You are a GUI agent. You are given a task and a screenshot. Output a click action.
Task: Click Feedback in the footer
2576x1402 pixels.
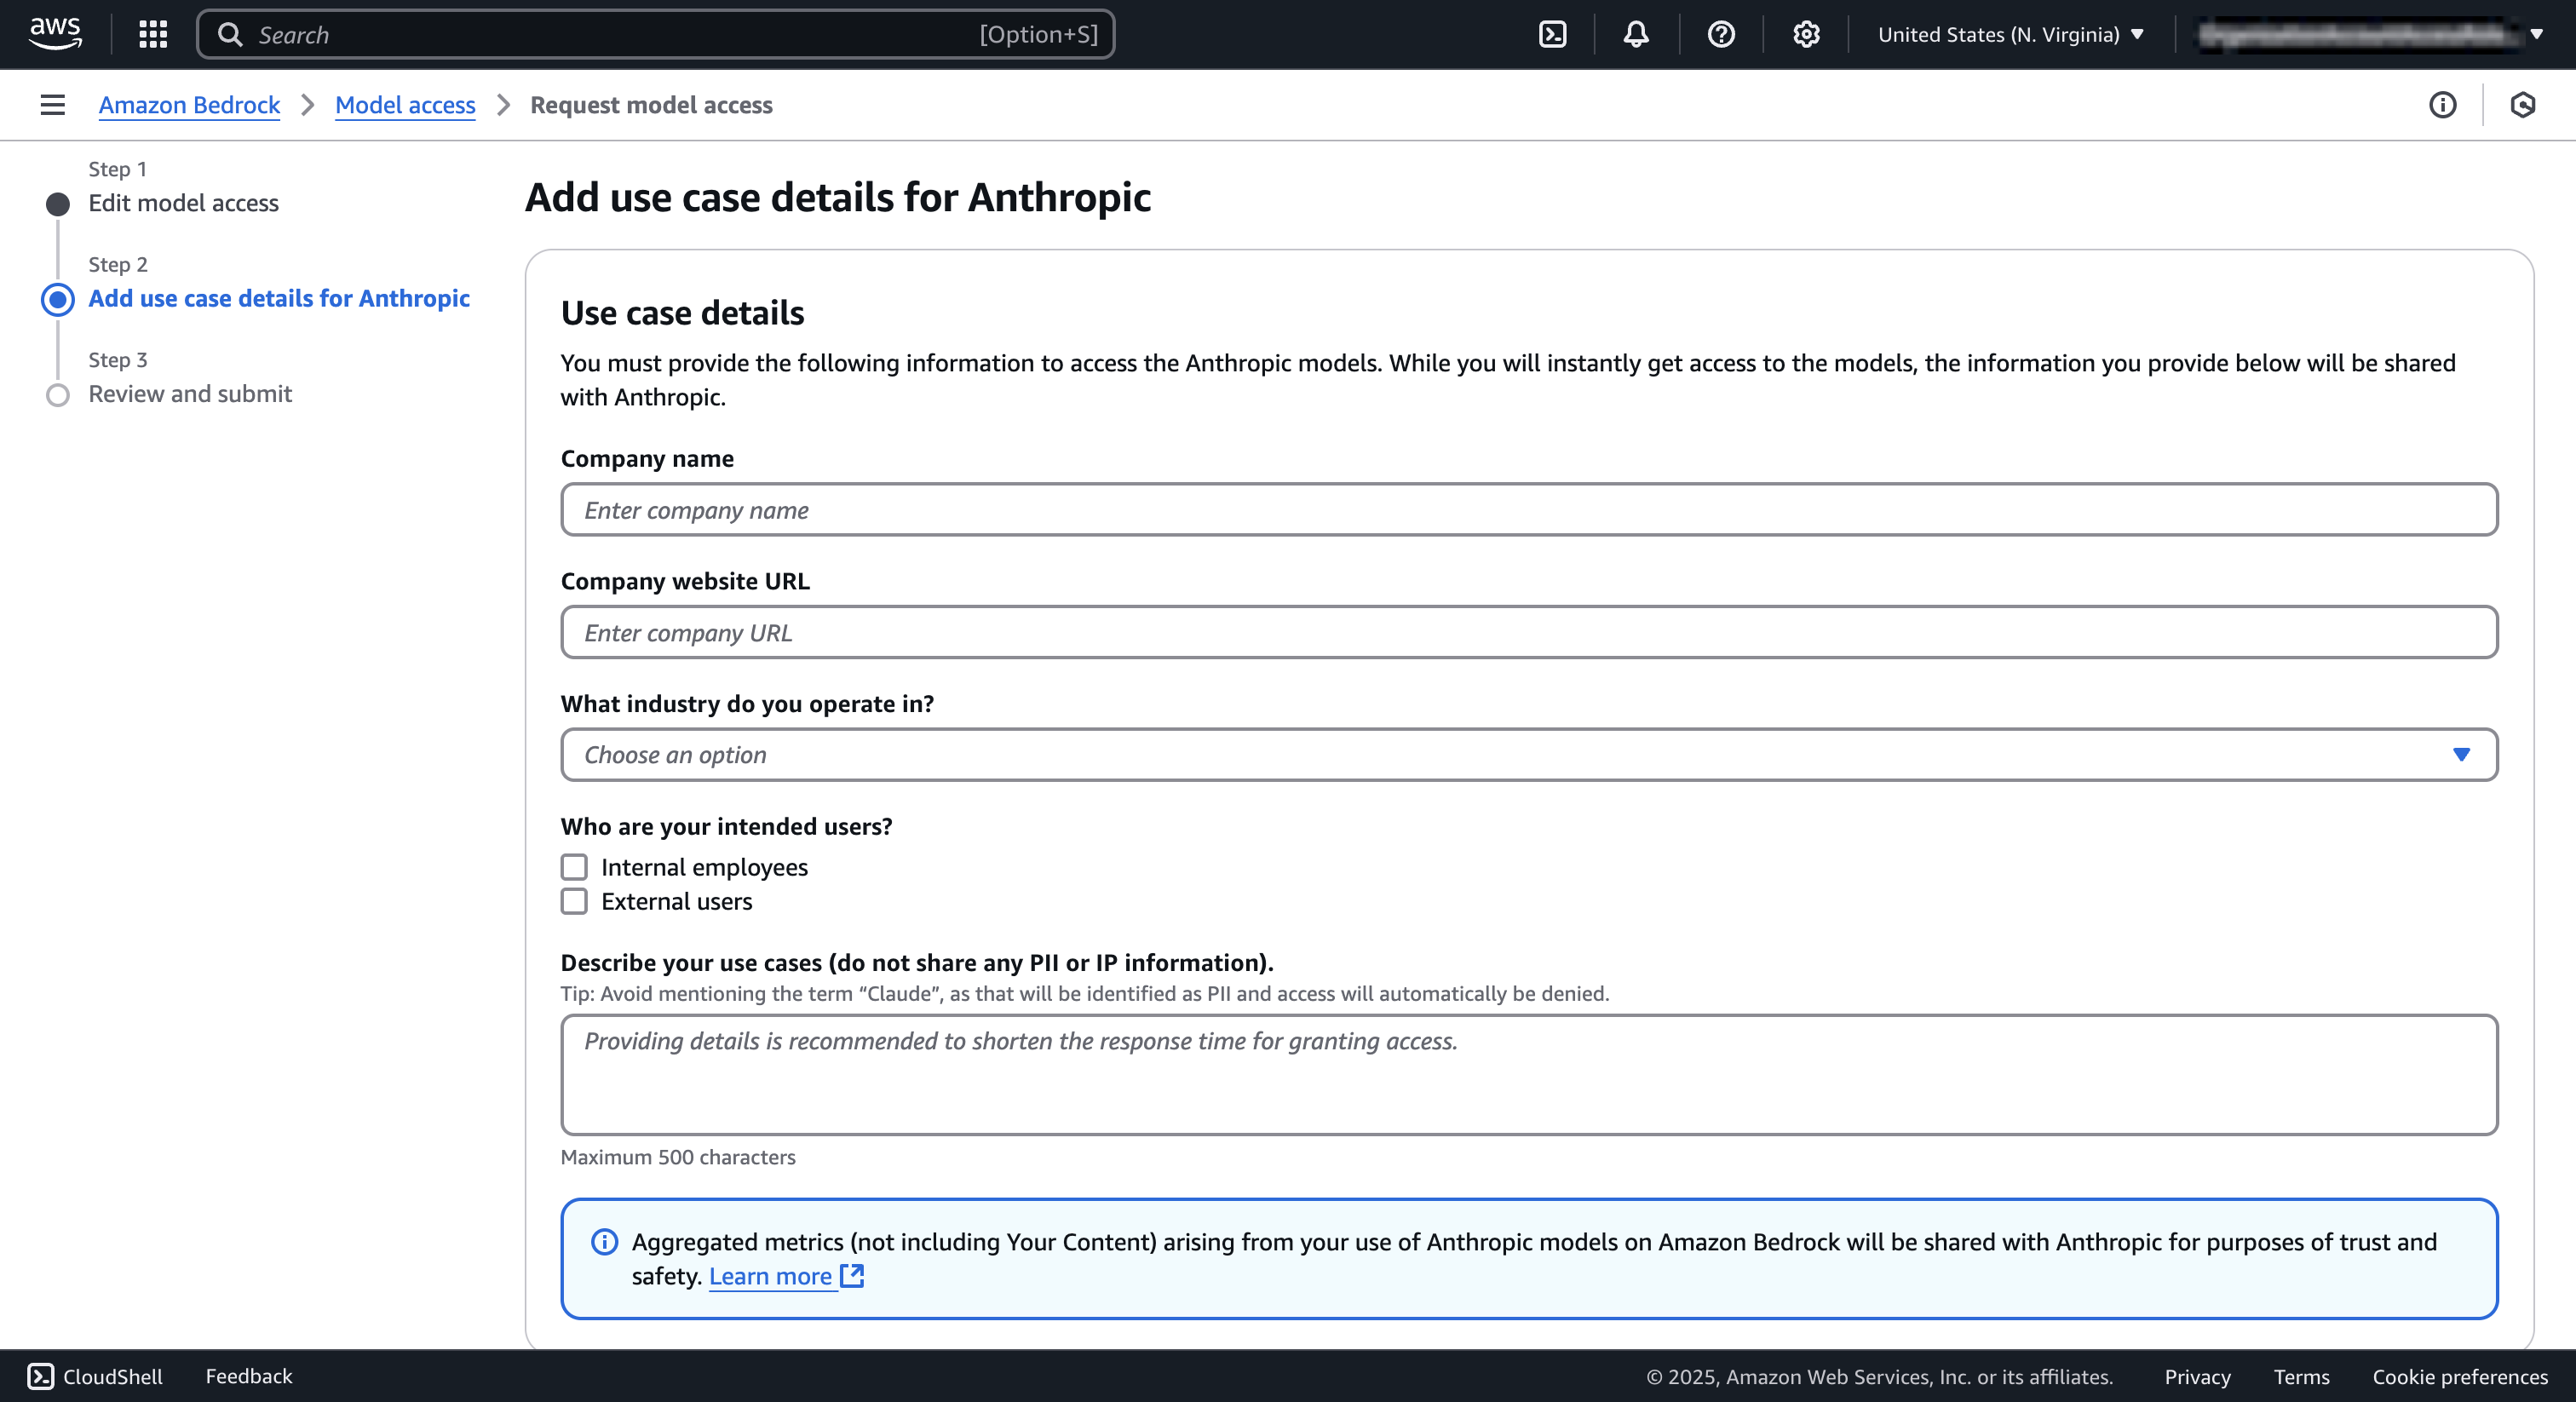pos(248,1376)
